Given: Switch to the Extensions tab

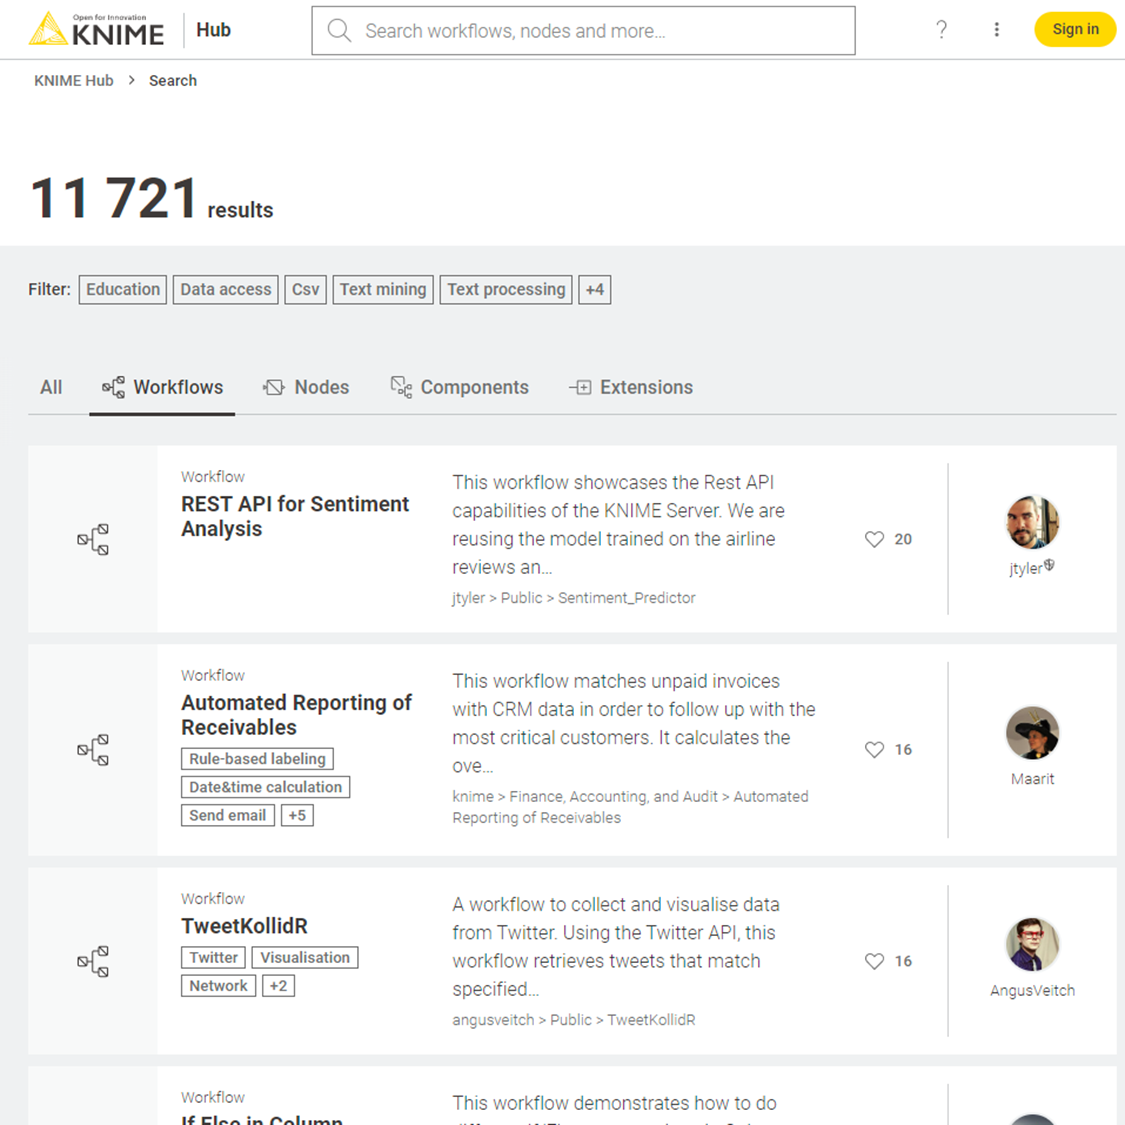Looking at the screenshot, I should (631, 387).
